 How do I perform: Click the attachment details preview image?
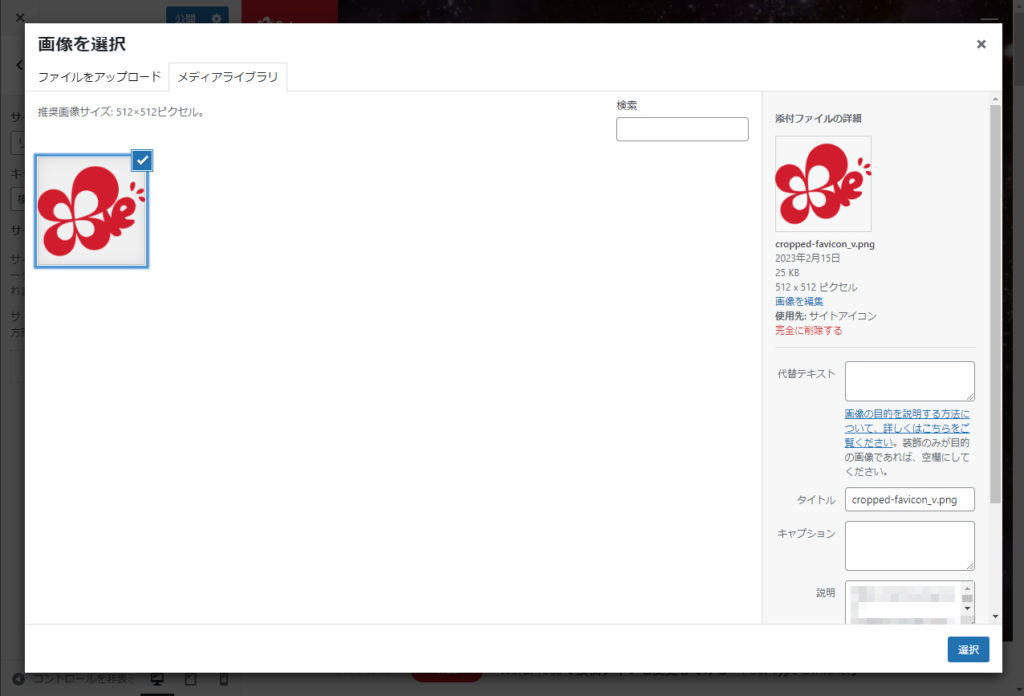pos(823,184)
